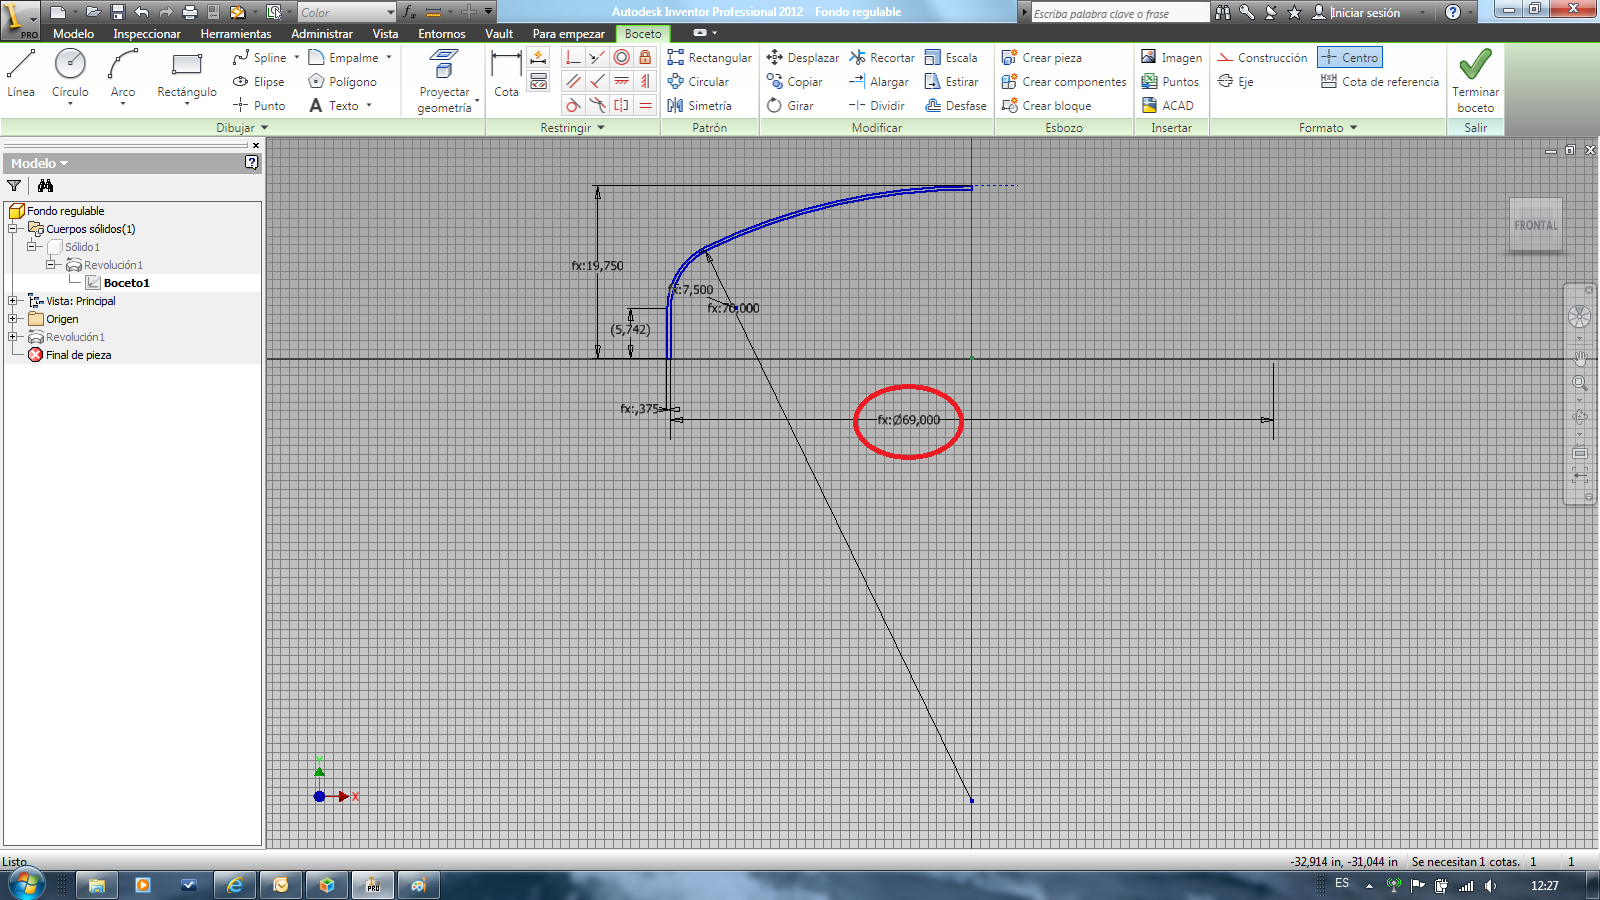Use the Simetría mirror tool
Screen dimensions: 1600x900
(x=699, y=105)
